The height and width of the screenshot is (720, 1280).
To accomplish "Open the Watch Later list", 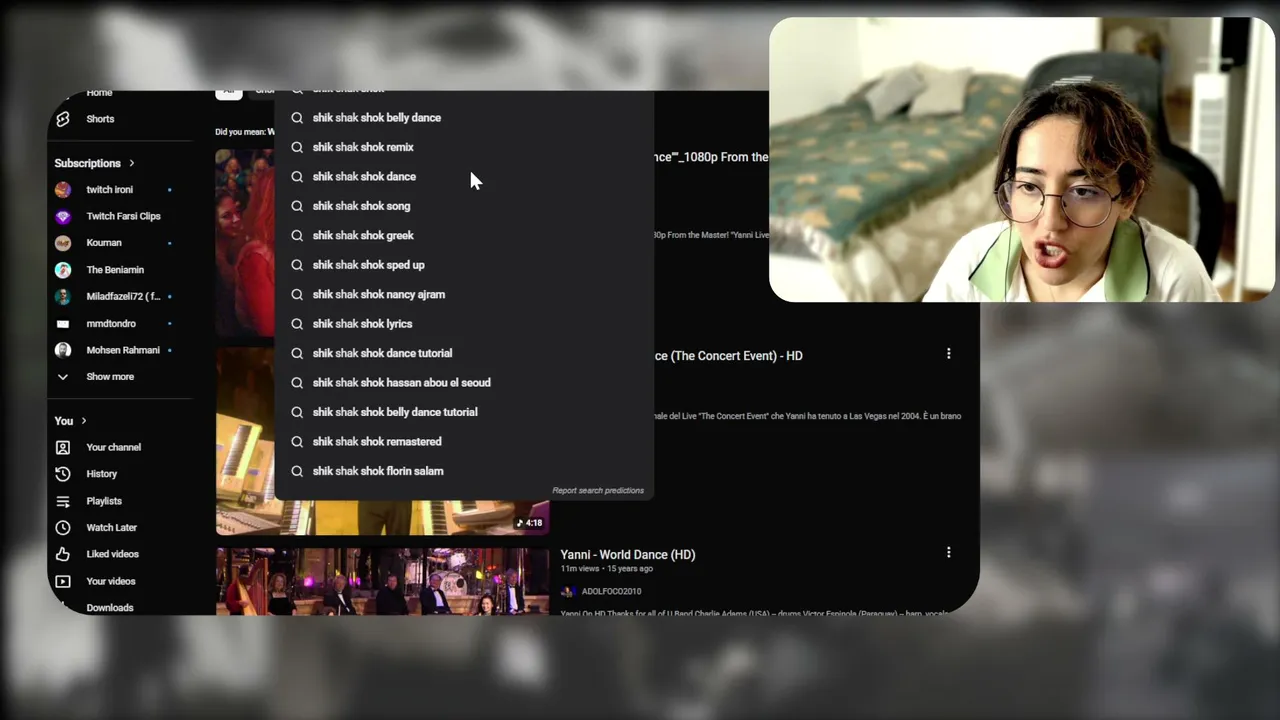I will [111, 528].
